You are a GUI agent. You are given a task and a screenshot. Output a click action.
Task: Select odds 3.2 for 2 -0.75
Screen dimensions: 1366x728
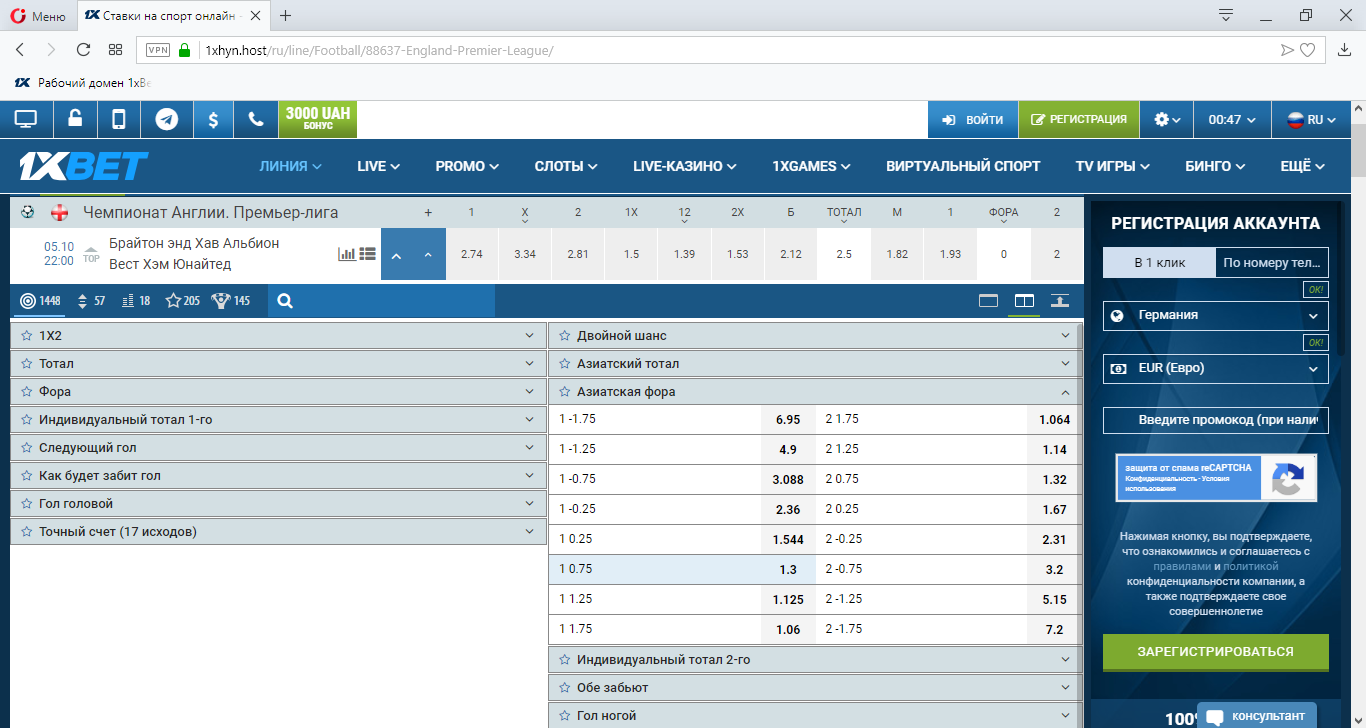[x=1054, y=570]
